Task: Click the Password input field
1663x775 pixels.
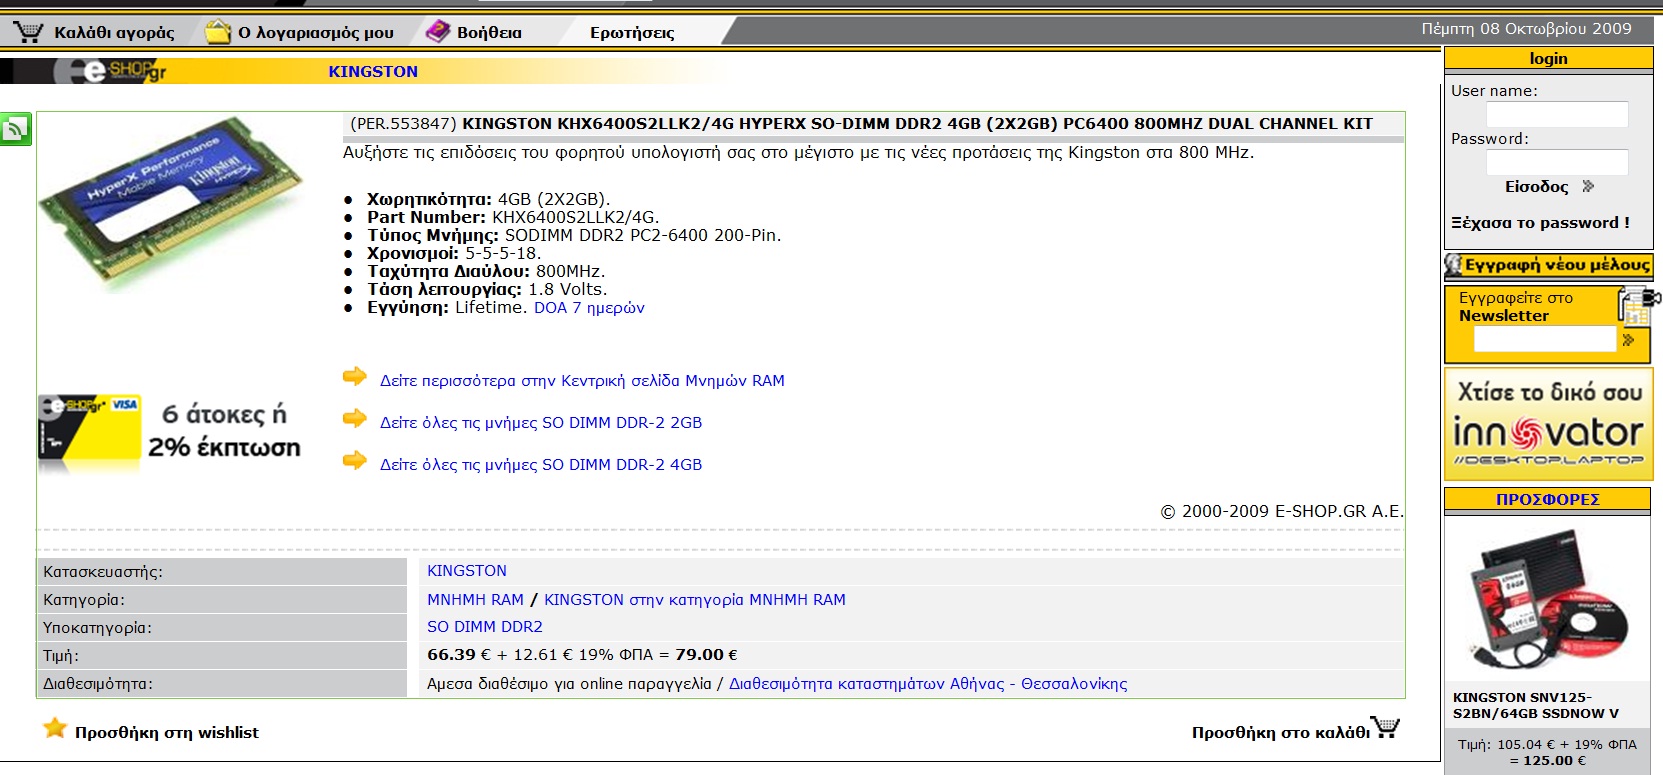Action: pyautogui.click(x=1557, y=162)
